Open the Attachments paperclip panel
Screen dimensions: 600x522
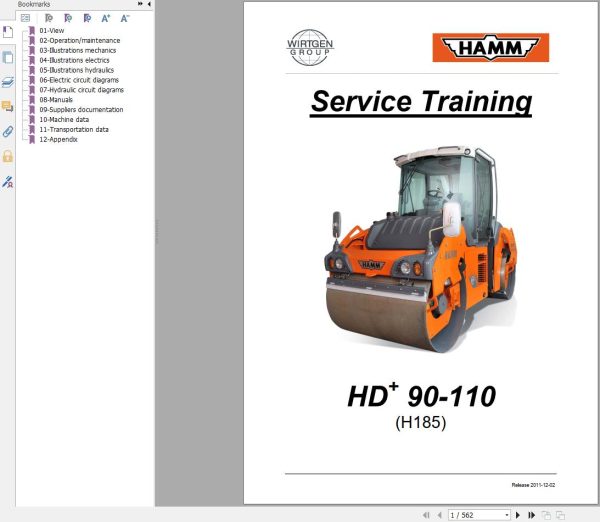pyautogui.click(x=8, y=132)
